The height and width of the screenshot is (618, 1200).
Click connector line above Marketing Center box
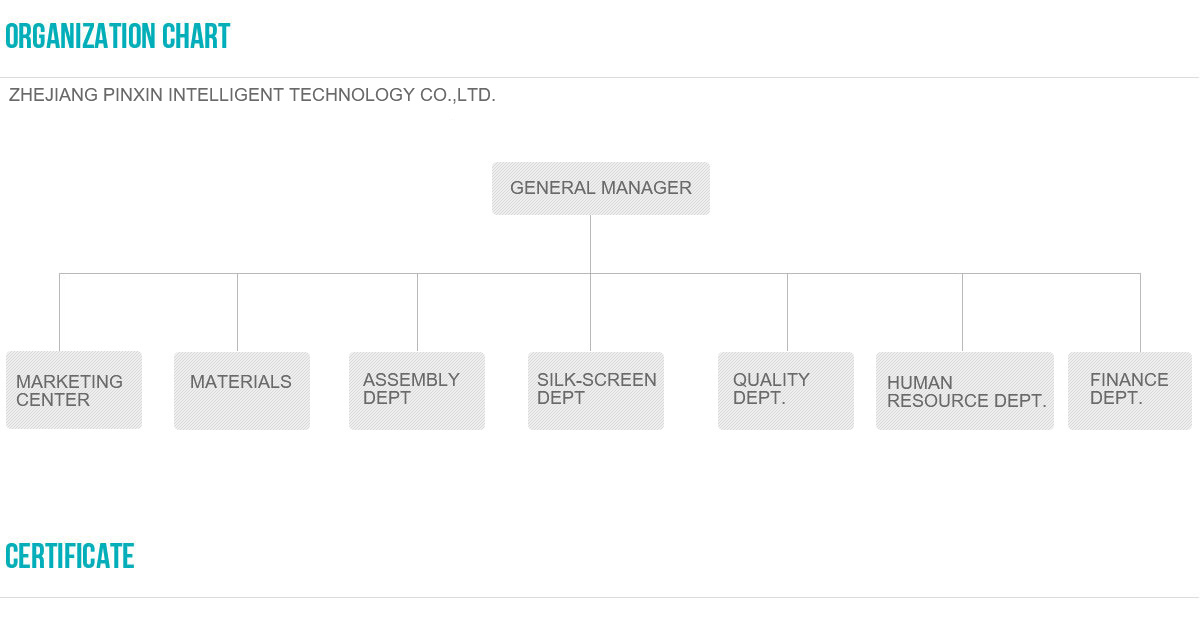coord(59,312)
